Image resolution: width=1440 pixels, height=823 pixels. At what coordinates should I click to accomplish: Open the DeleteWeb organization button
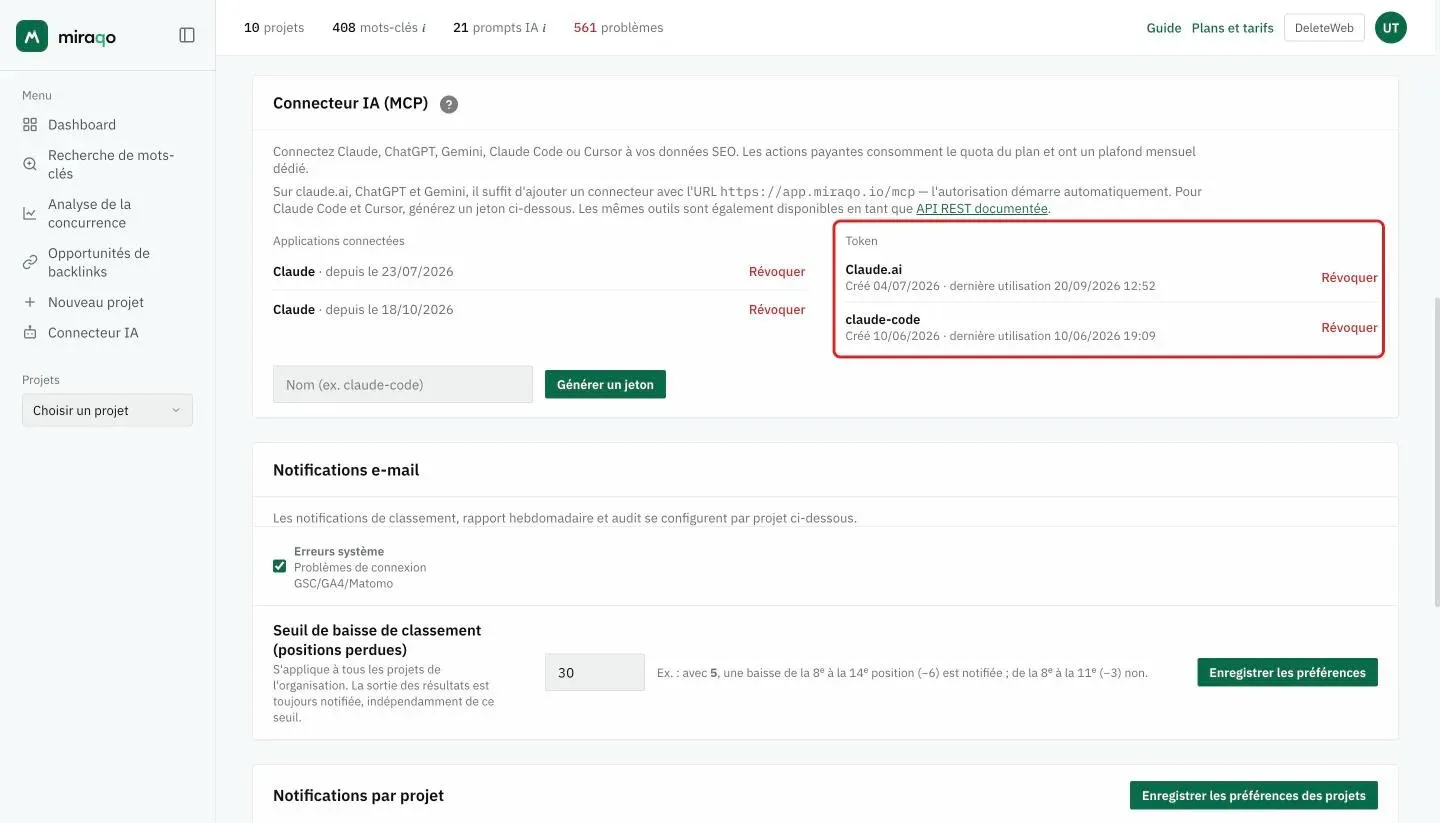[x=1324, y=28]
